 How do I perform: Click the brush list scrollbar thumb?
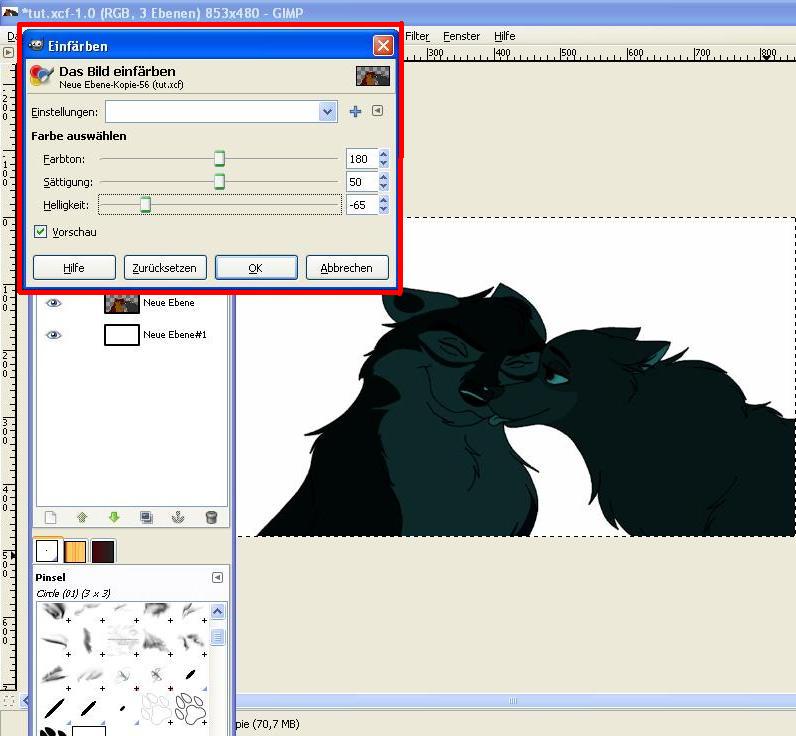[x=217, y=637]
